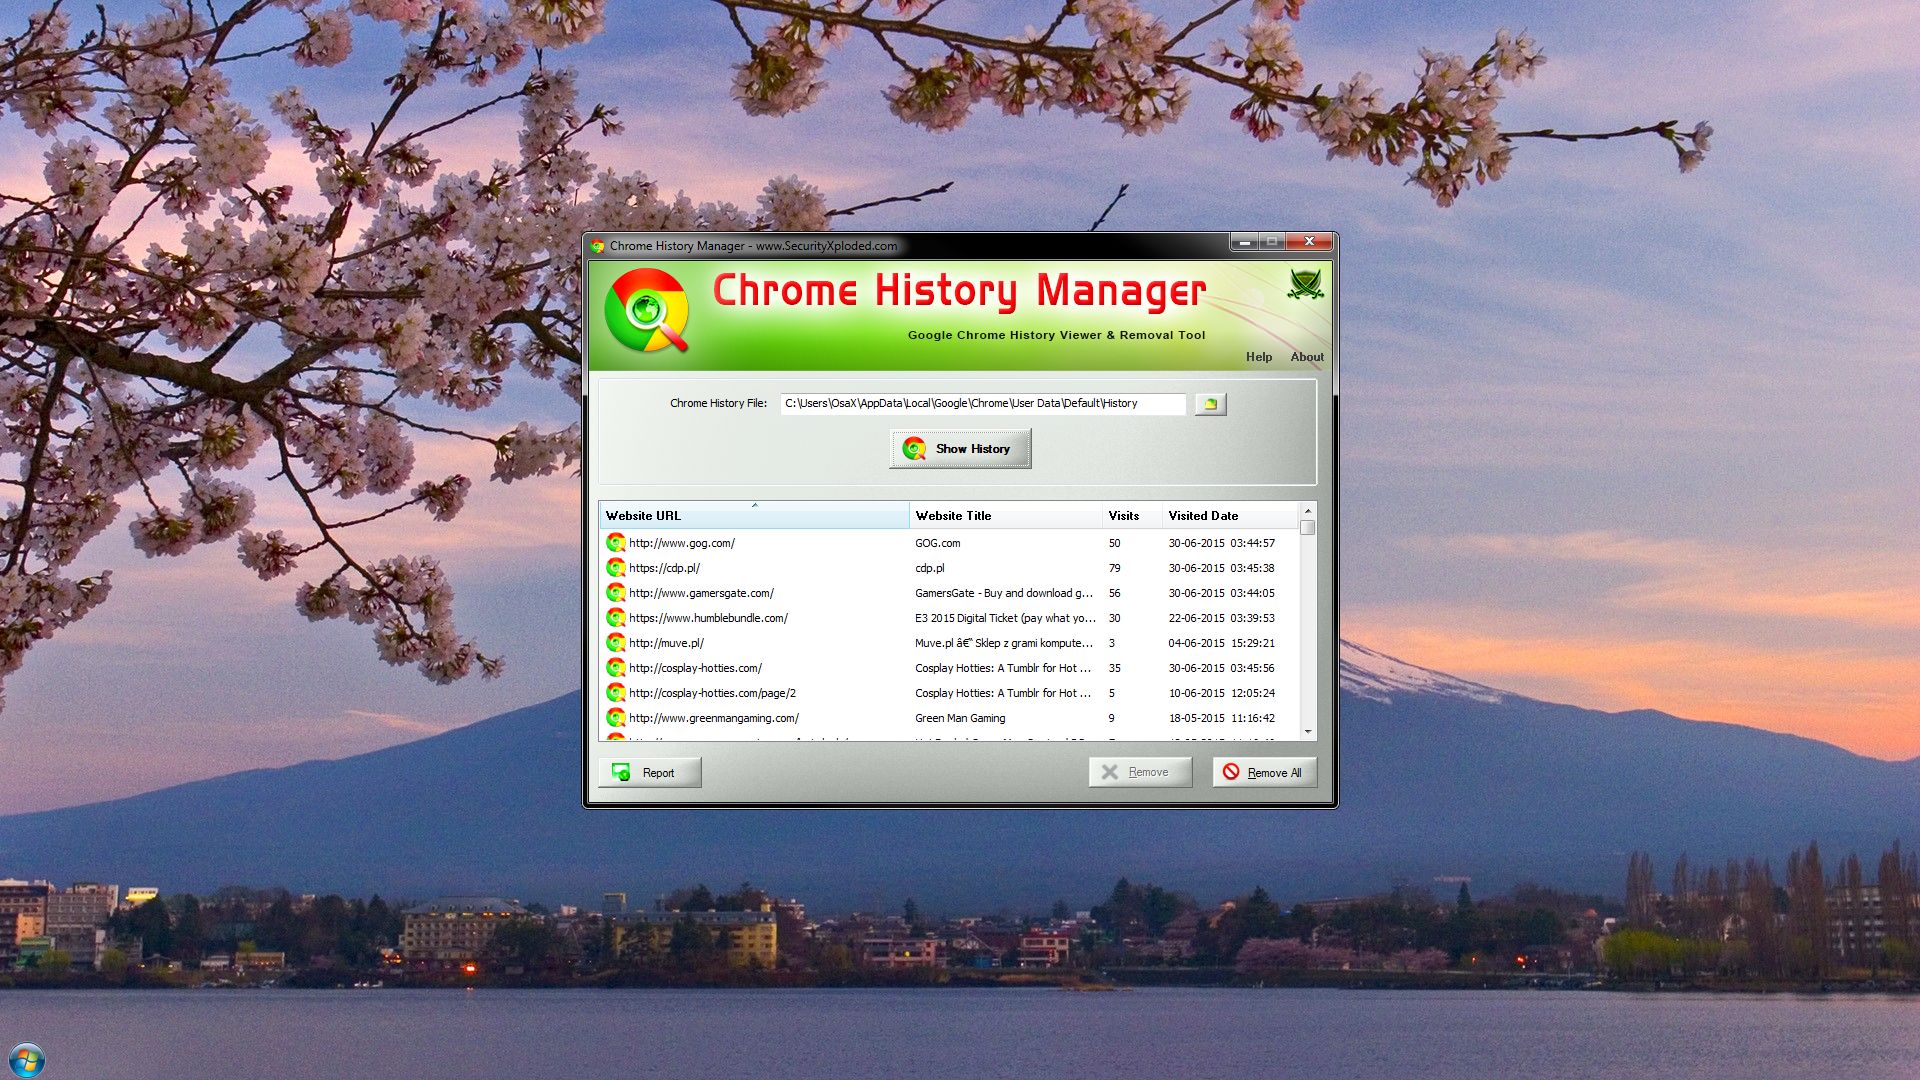Click the SecurityXploded pirate shield logo
Image resolution: width=1920 pixels, height=1080 pixels.
[1306, 286]
